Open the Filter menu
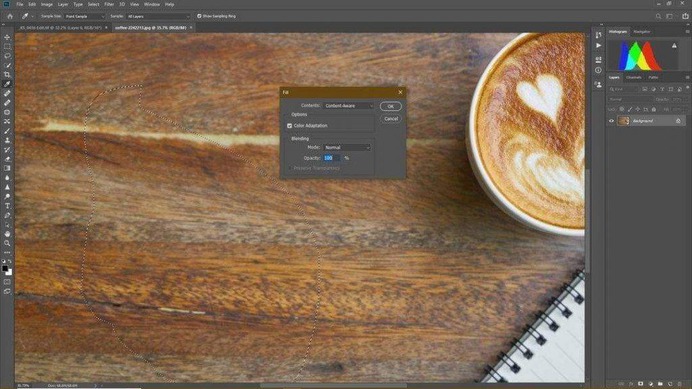Screen dimensions: 692x389 click(x=109, y=4)
